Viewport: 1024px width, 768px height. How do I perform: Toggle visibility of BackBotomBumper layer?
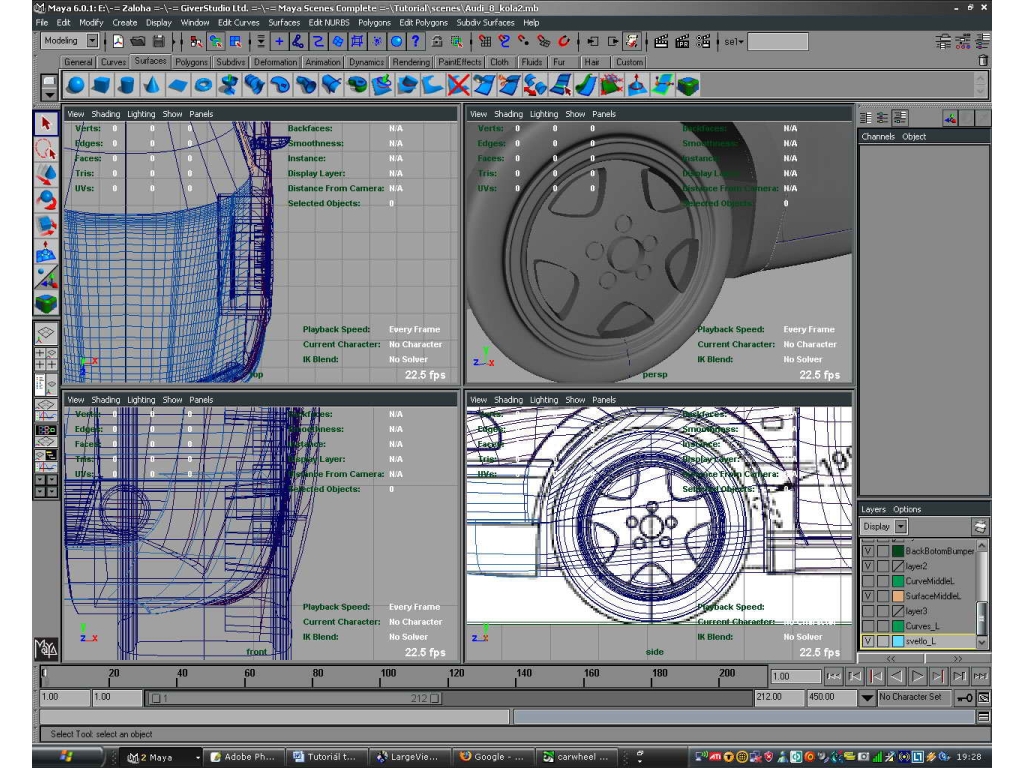(867, 551)
